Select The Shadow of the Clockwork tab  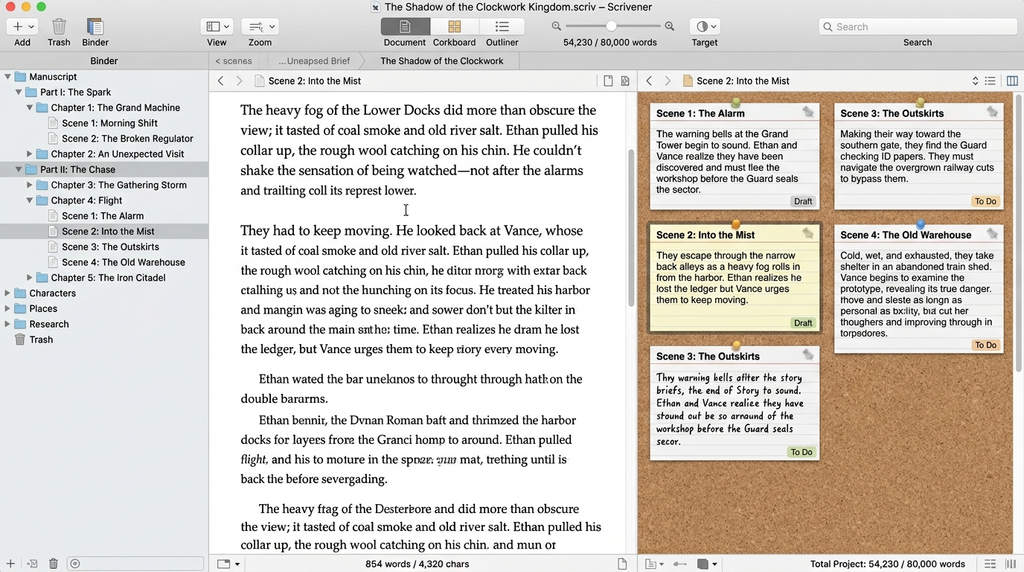tap(442, 61)
